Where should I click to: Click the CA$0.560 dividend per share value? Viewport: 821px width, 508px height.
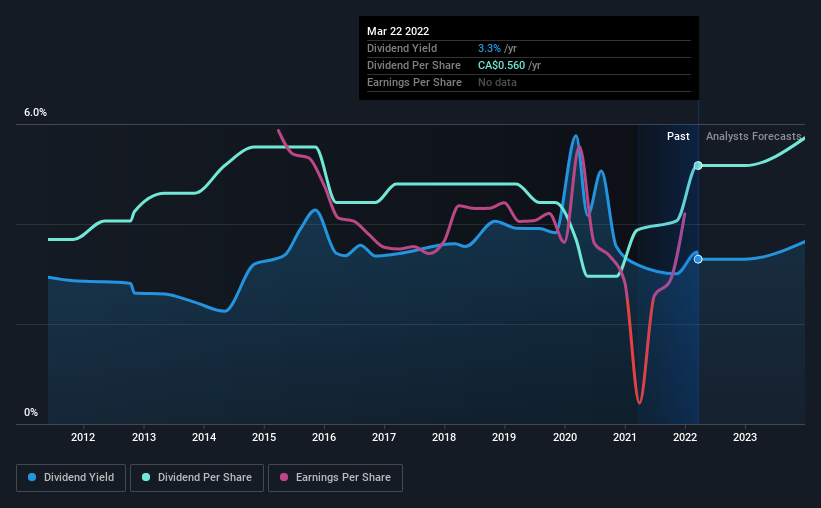501,65
